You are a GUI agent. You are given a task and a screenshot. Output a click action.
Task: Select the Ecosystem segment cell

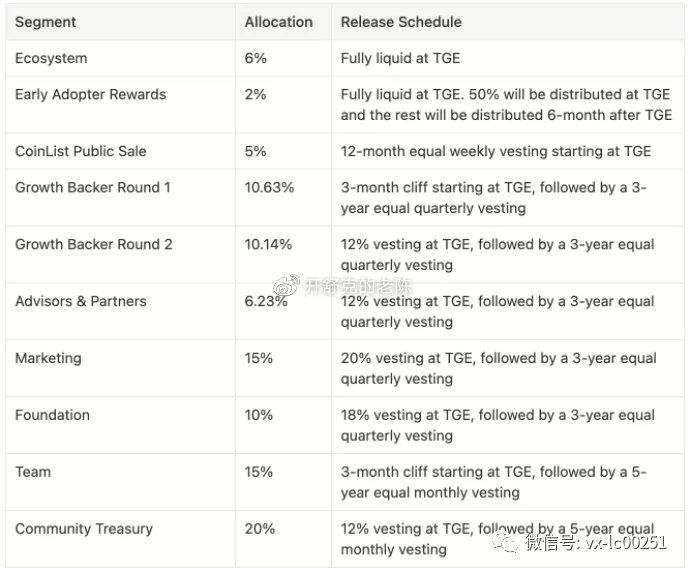click(51, 58)
